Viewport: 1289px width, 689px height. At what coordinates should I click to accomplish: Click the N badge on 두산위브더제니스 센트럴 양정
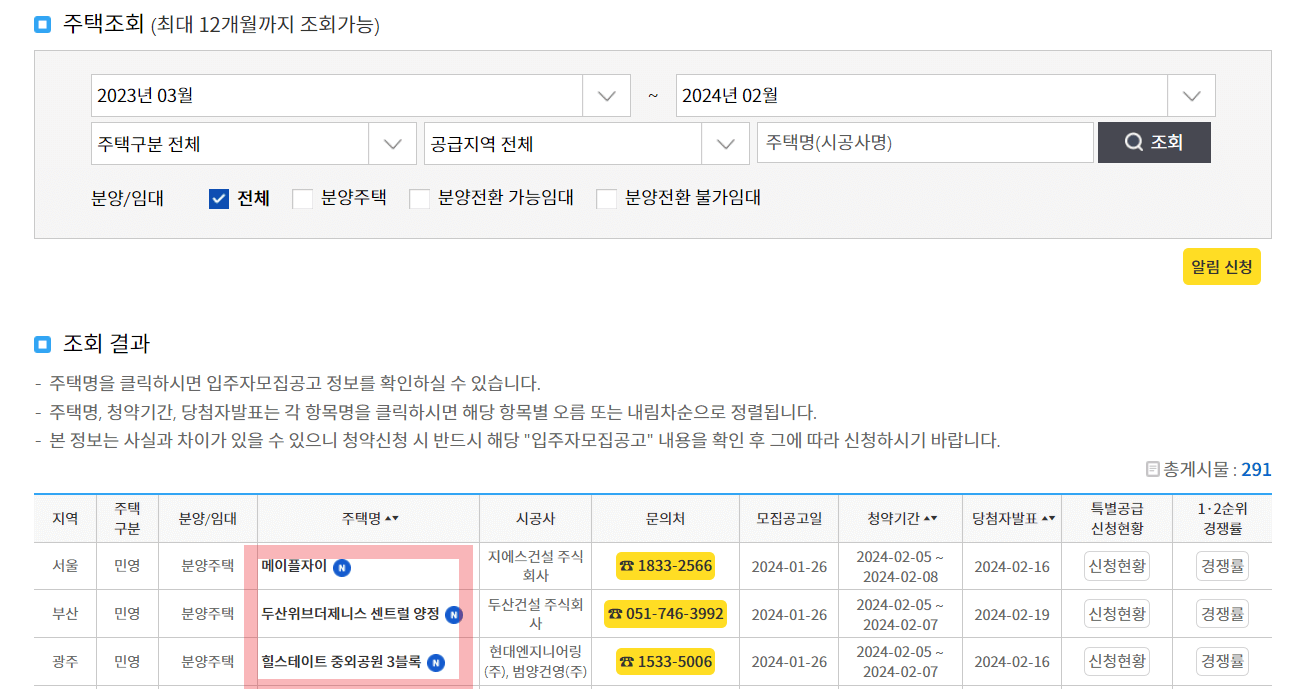453,615
